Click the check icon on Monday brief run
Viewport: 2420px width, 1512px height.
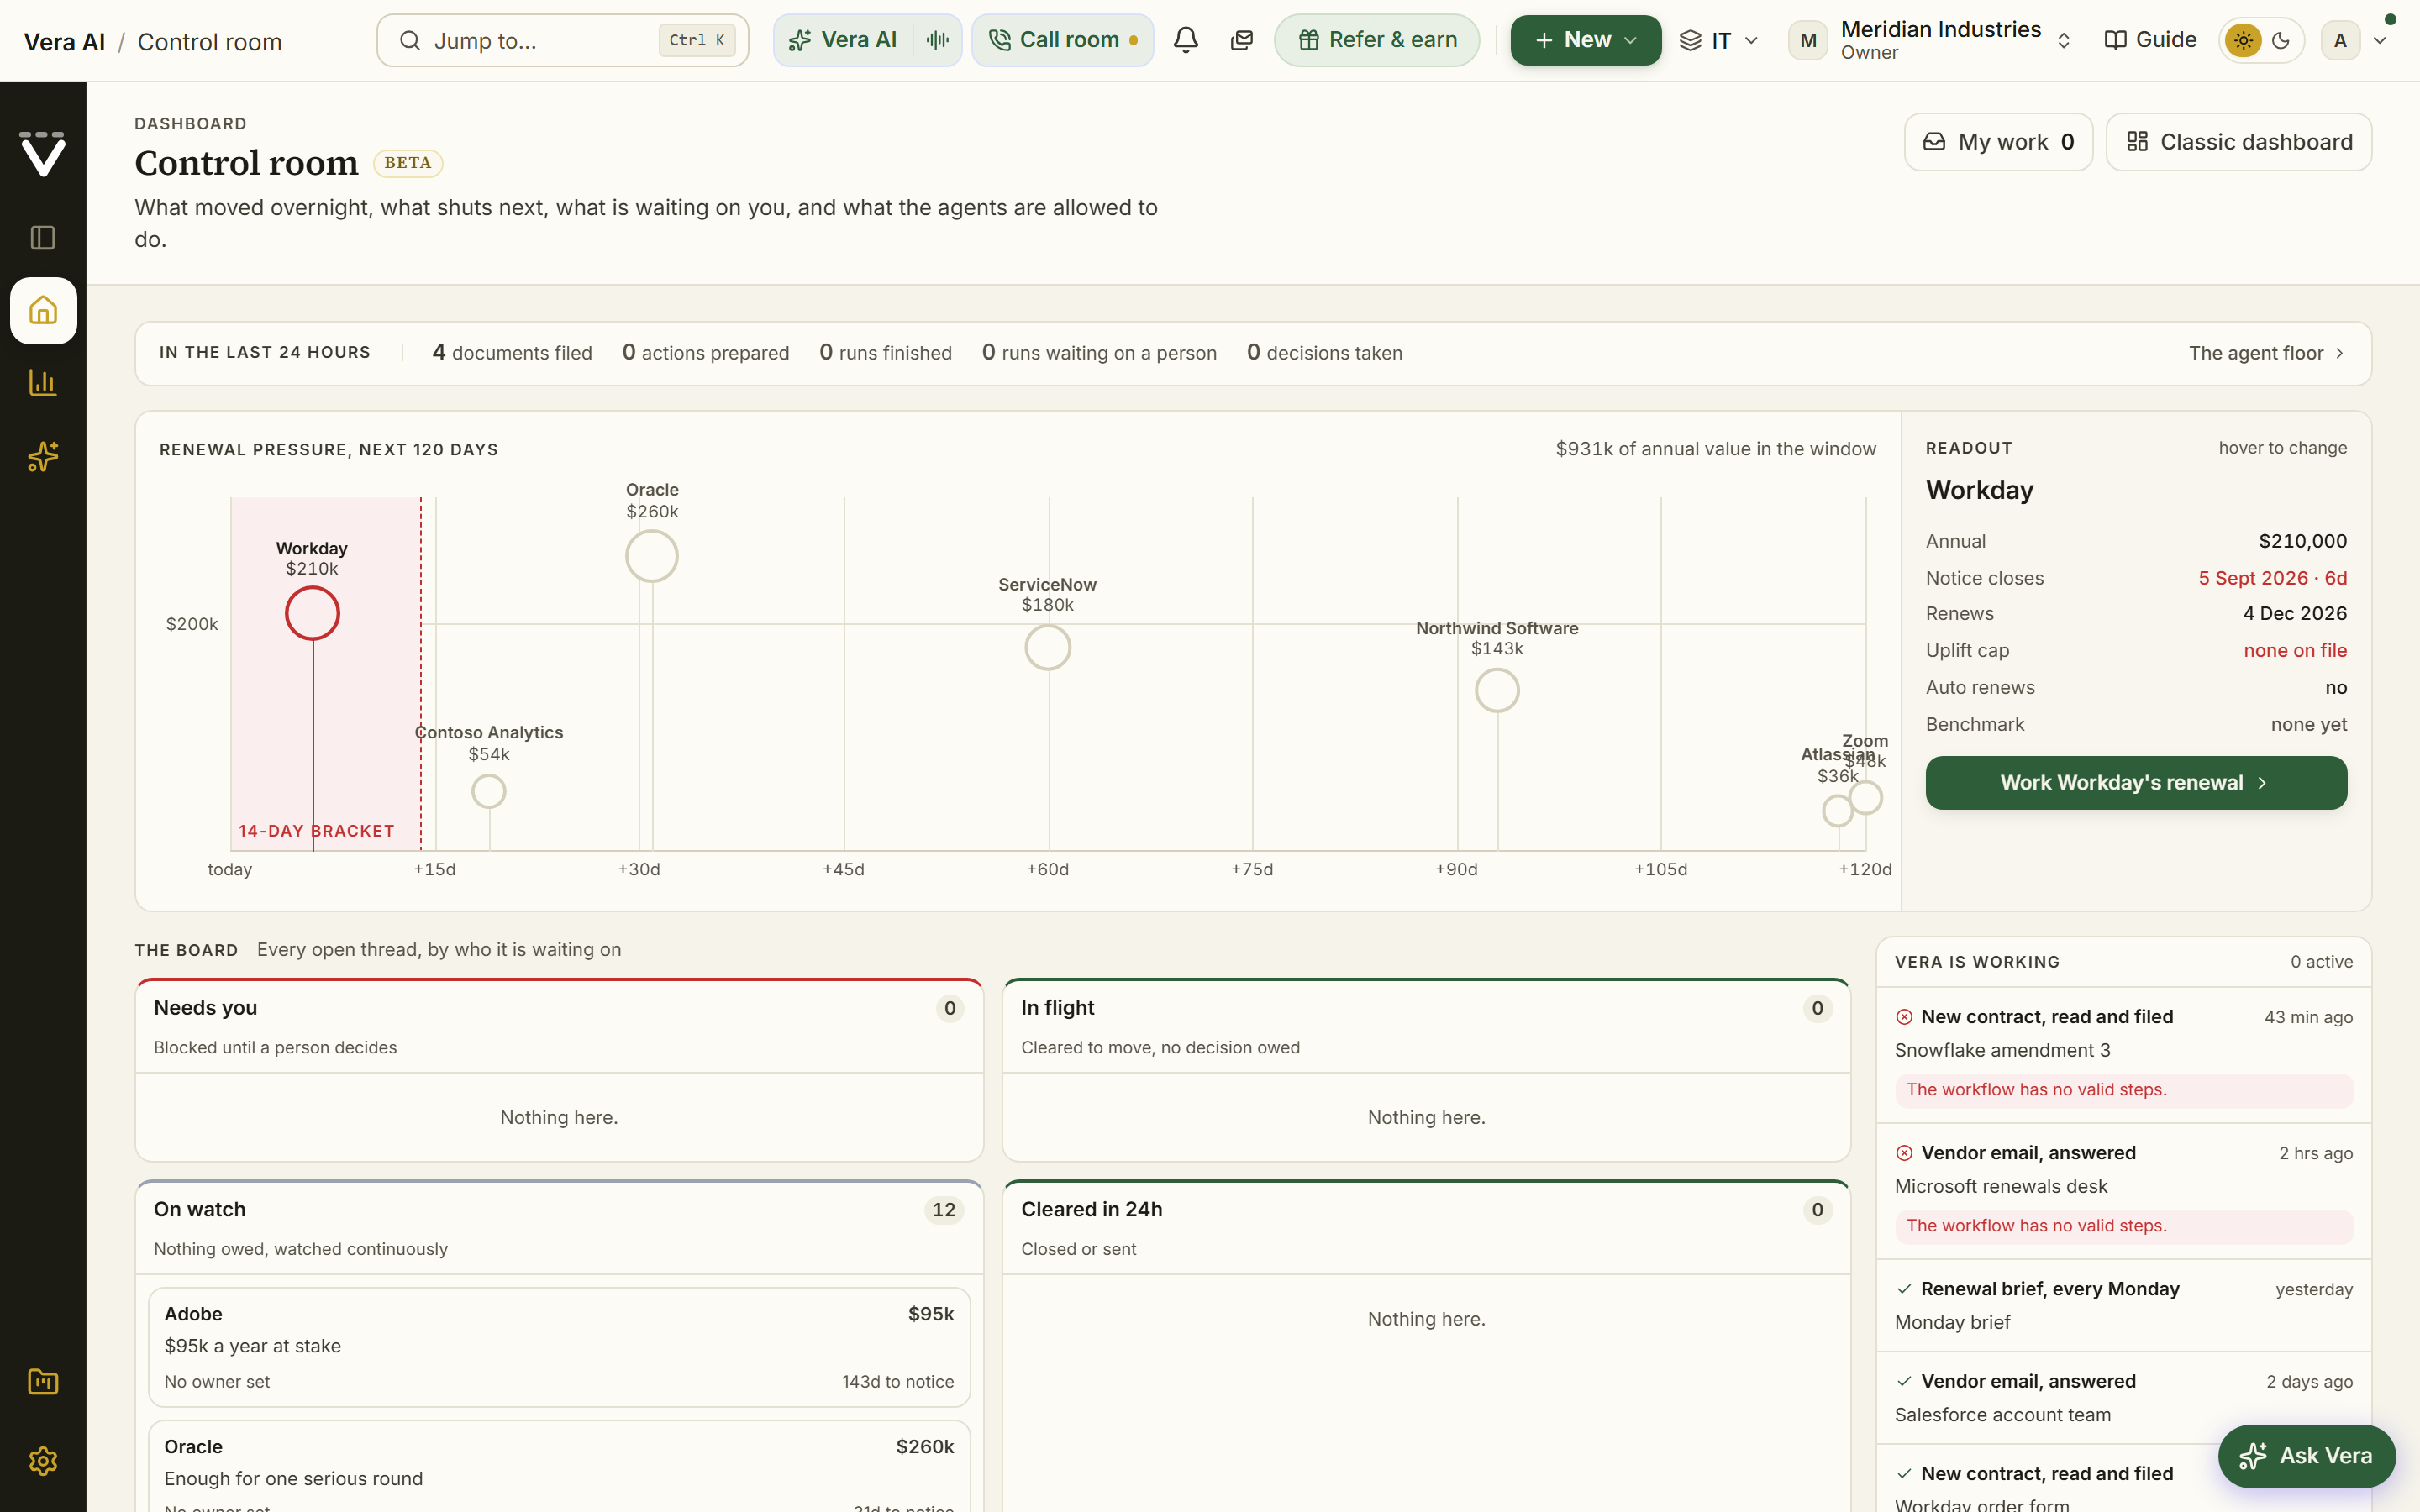tap(1904, 1289)
